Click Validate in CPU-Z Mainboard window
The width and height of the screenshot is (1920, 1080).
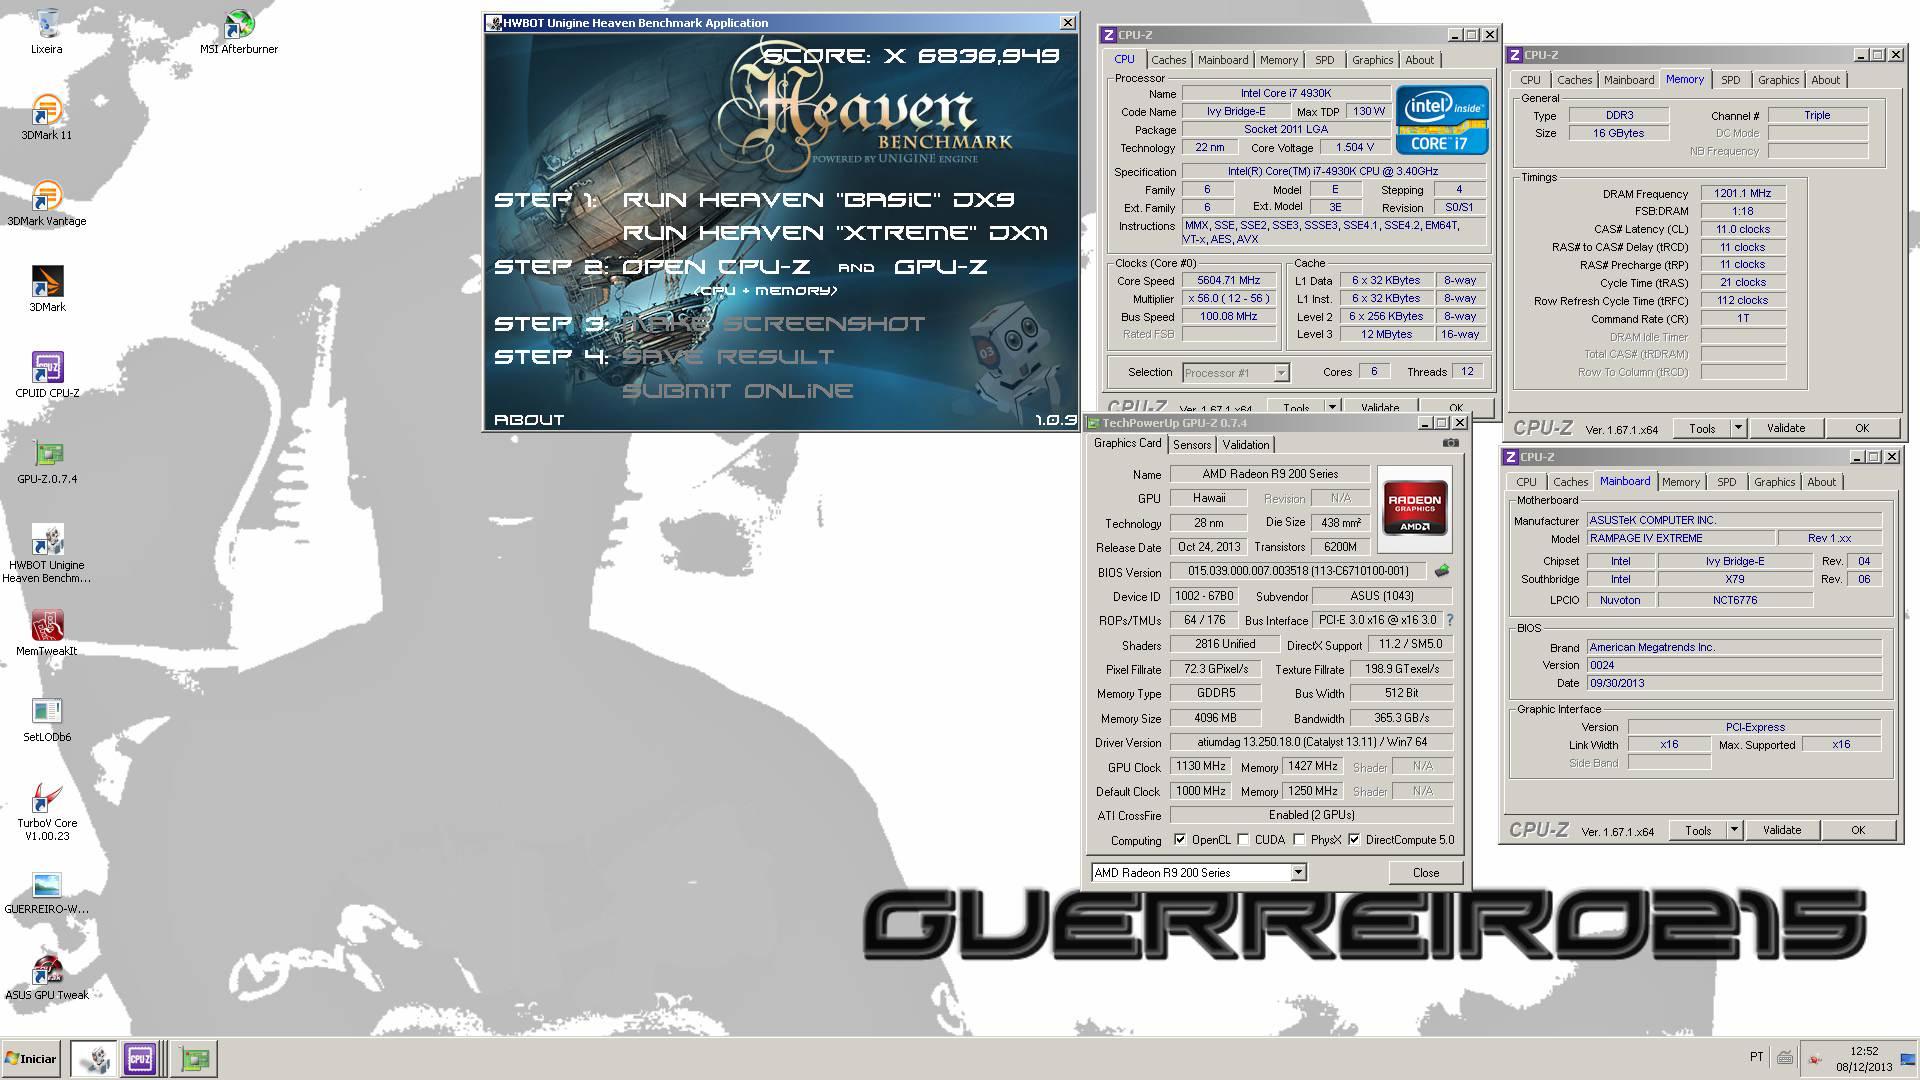pos(1781,830)
